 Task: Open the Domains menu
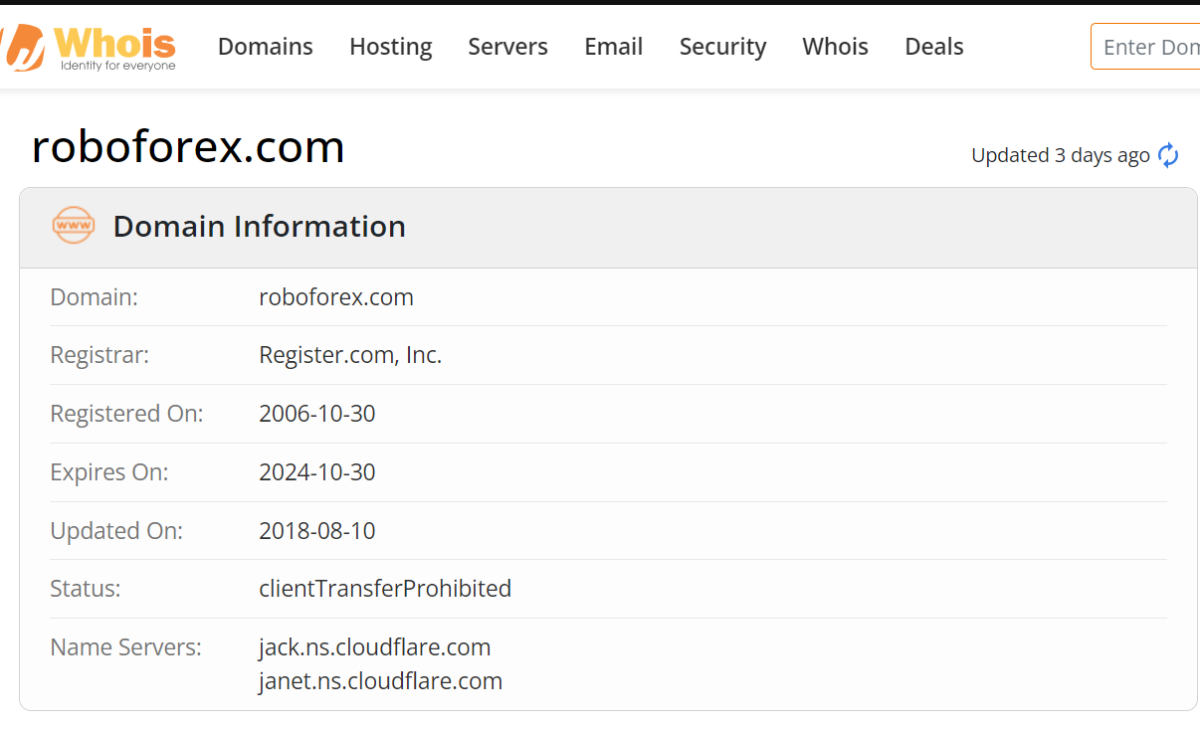265,47
